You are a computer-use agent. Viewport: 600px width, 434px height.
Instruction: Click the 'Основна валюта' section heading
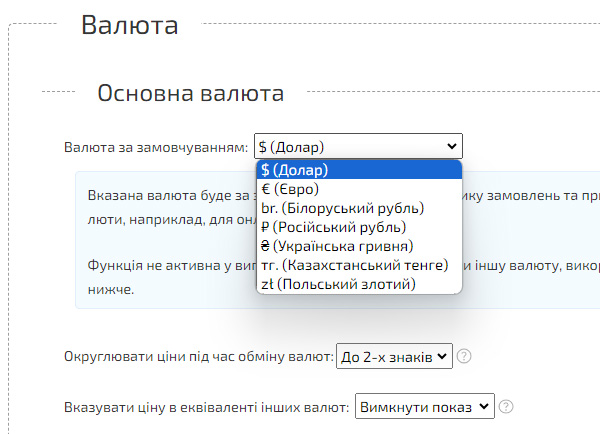tap(190, 94)
